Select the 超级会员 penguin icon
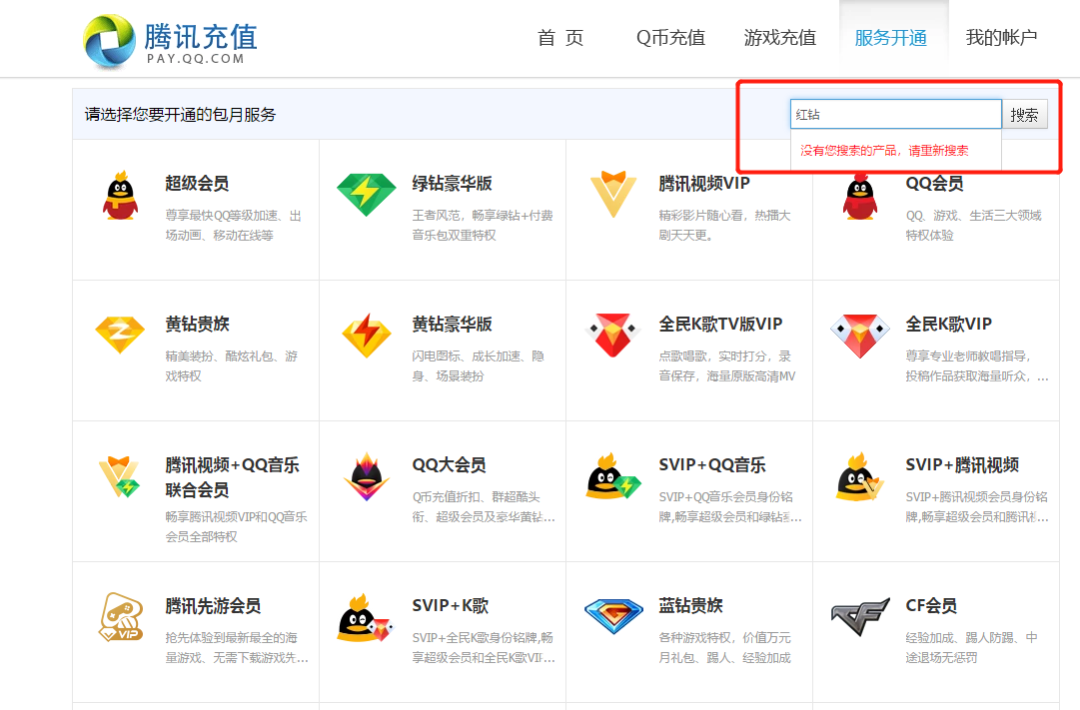Image resolution: width=1080 pixels, height=710 pixels. [x=121, y=196]
